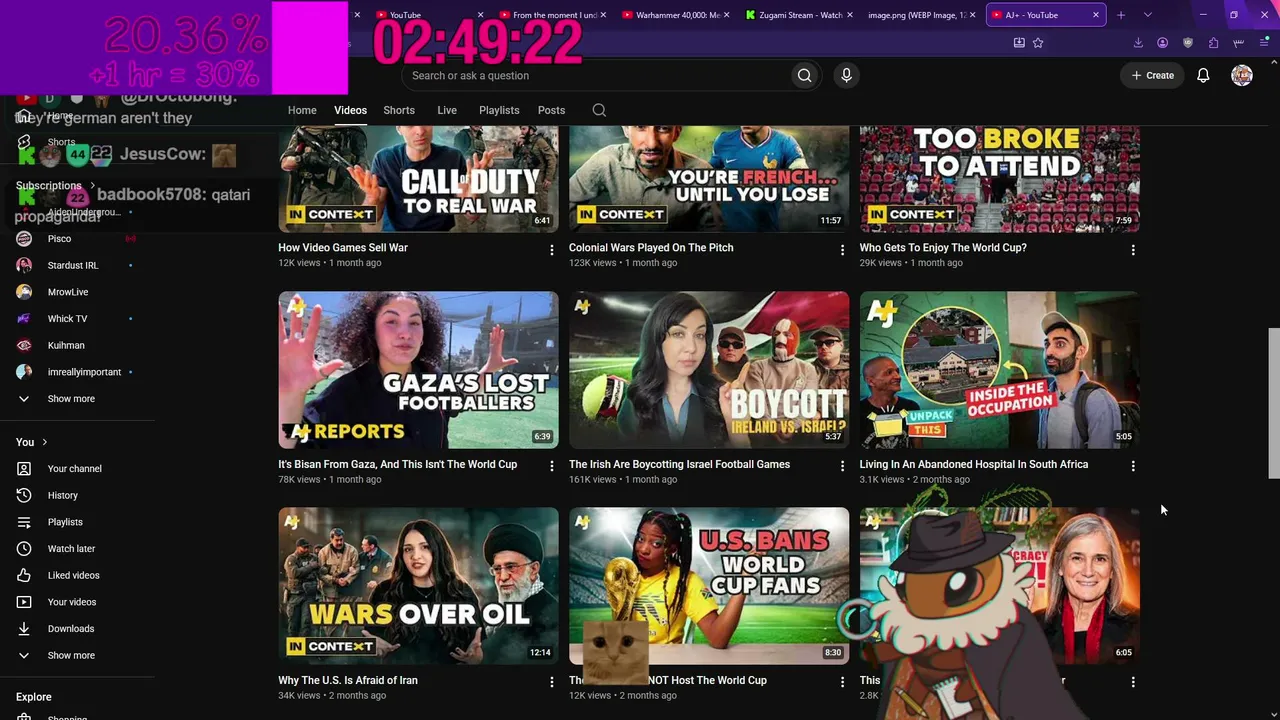Open Living In An Abandoned Hospital title
This screenshot has width=1280, height=720.
point(974,464)
